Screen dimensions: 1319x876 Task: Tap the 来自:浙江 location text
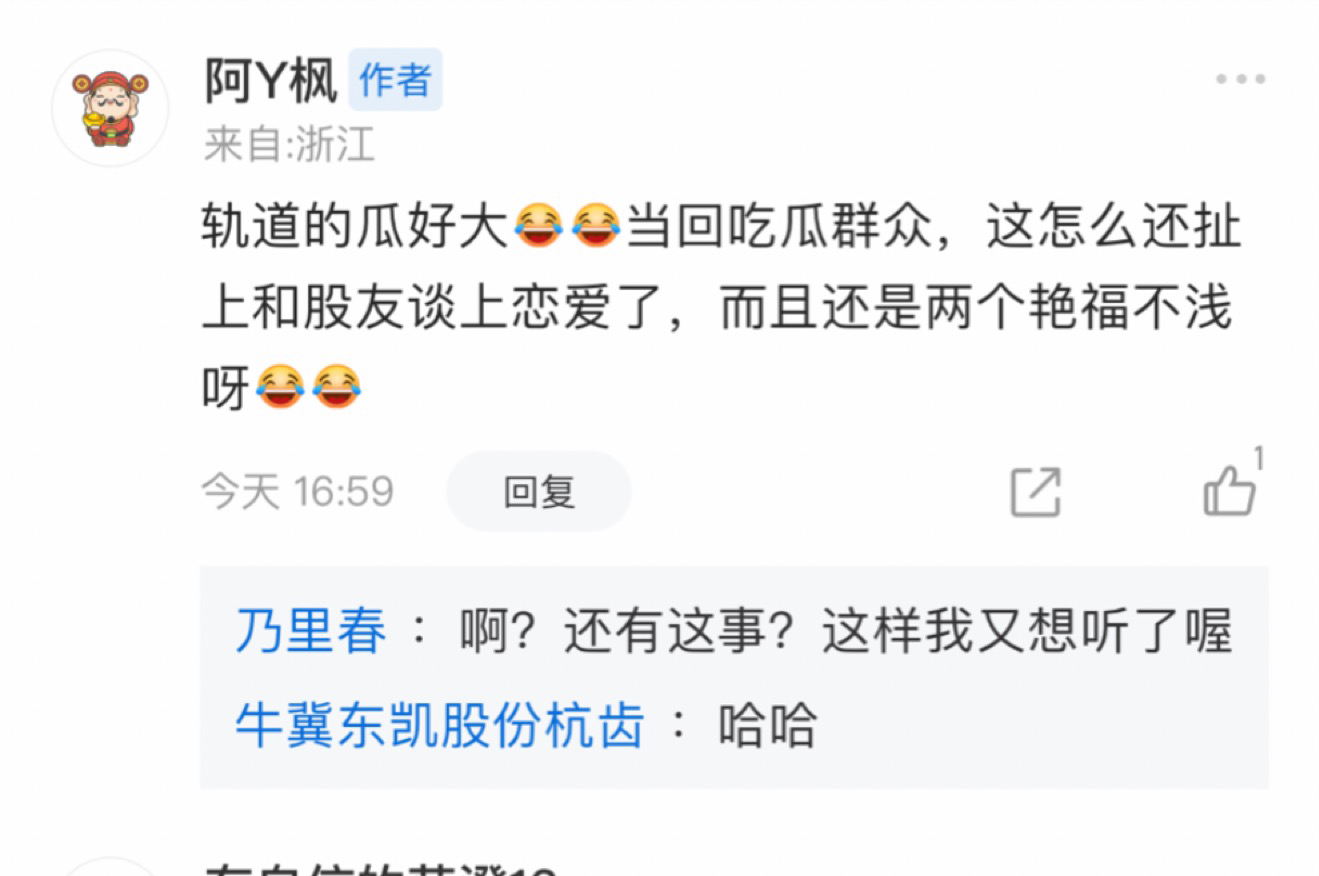click(289, 146)
